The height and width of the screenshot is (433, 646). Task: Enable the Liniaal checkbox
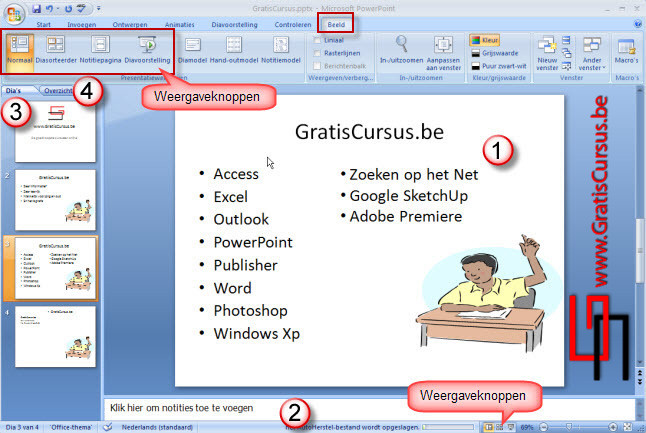coord(317,40)
